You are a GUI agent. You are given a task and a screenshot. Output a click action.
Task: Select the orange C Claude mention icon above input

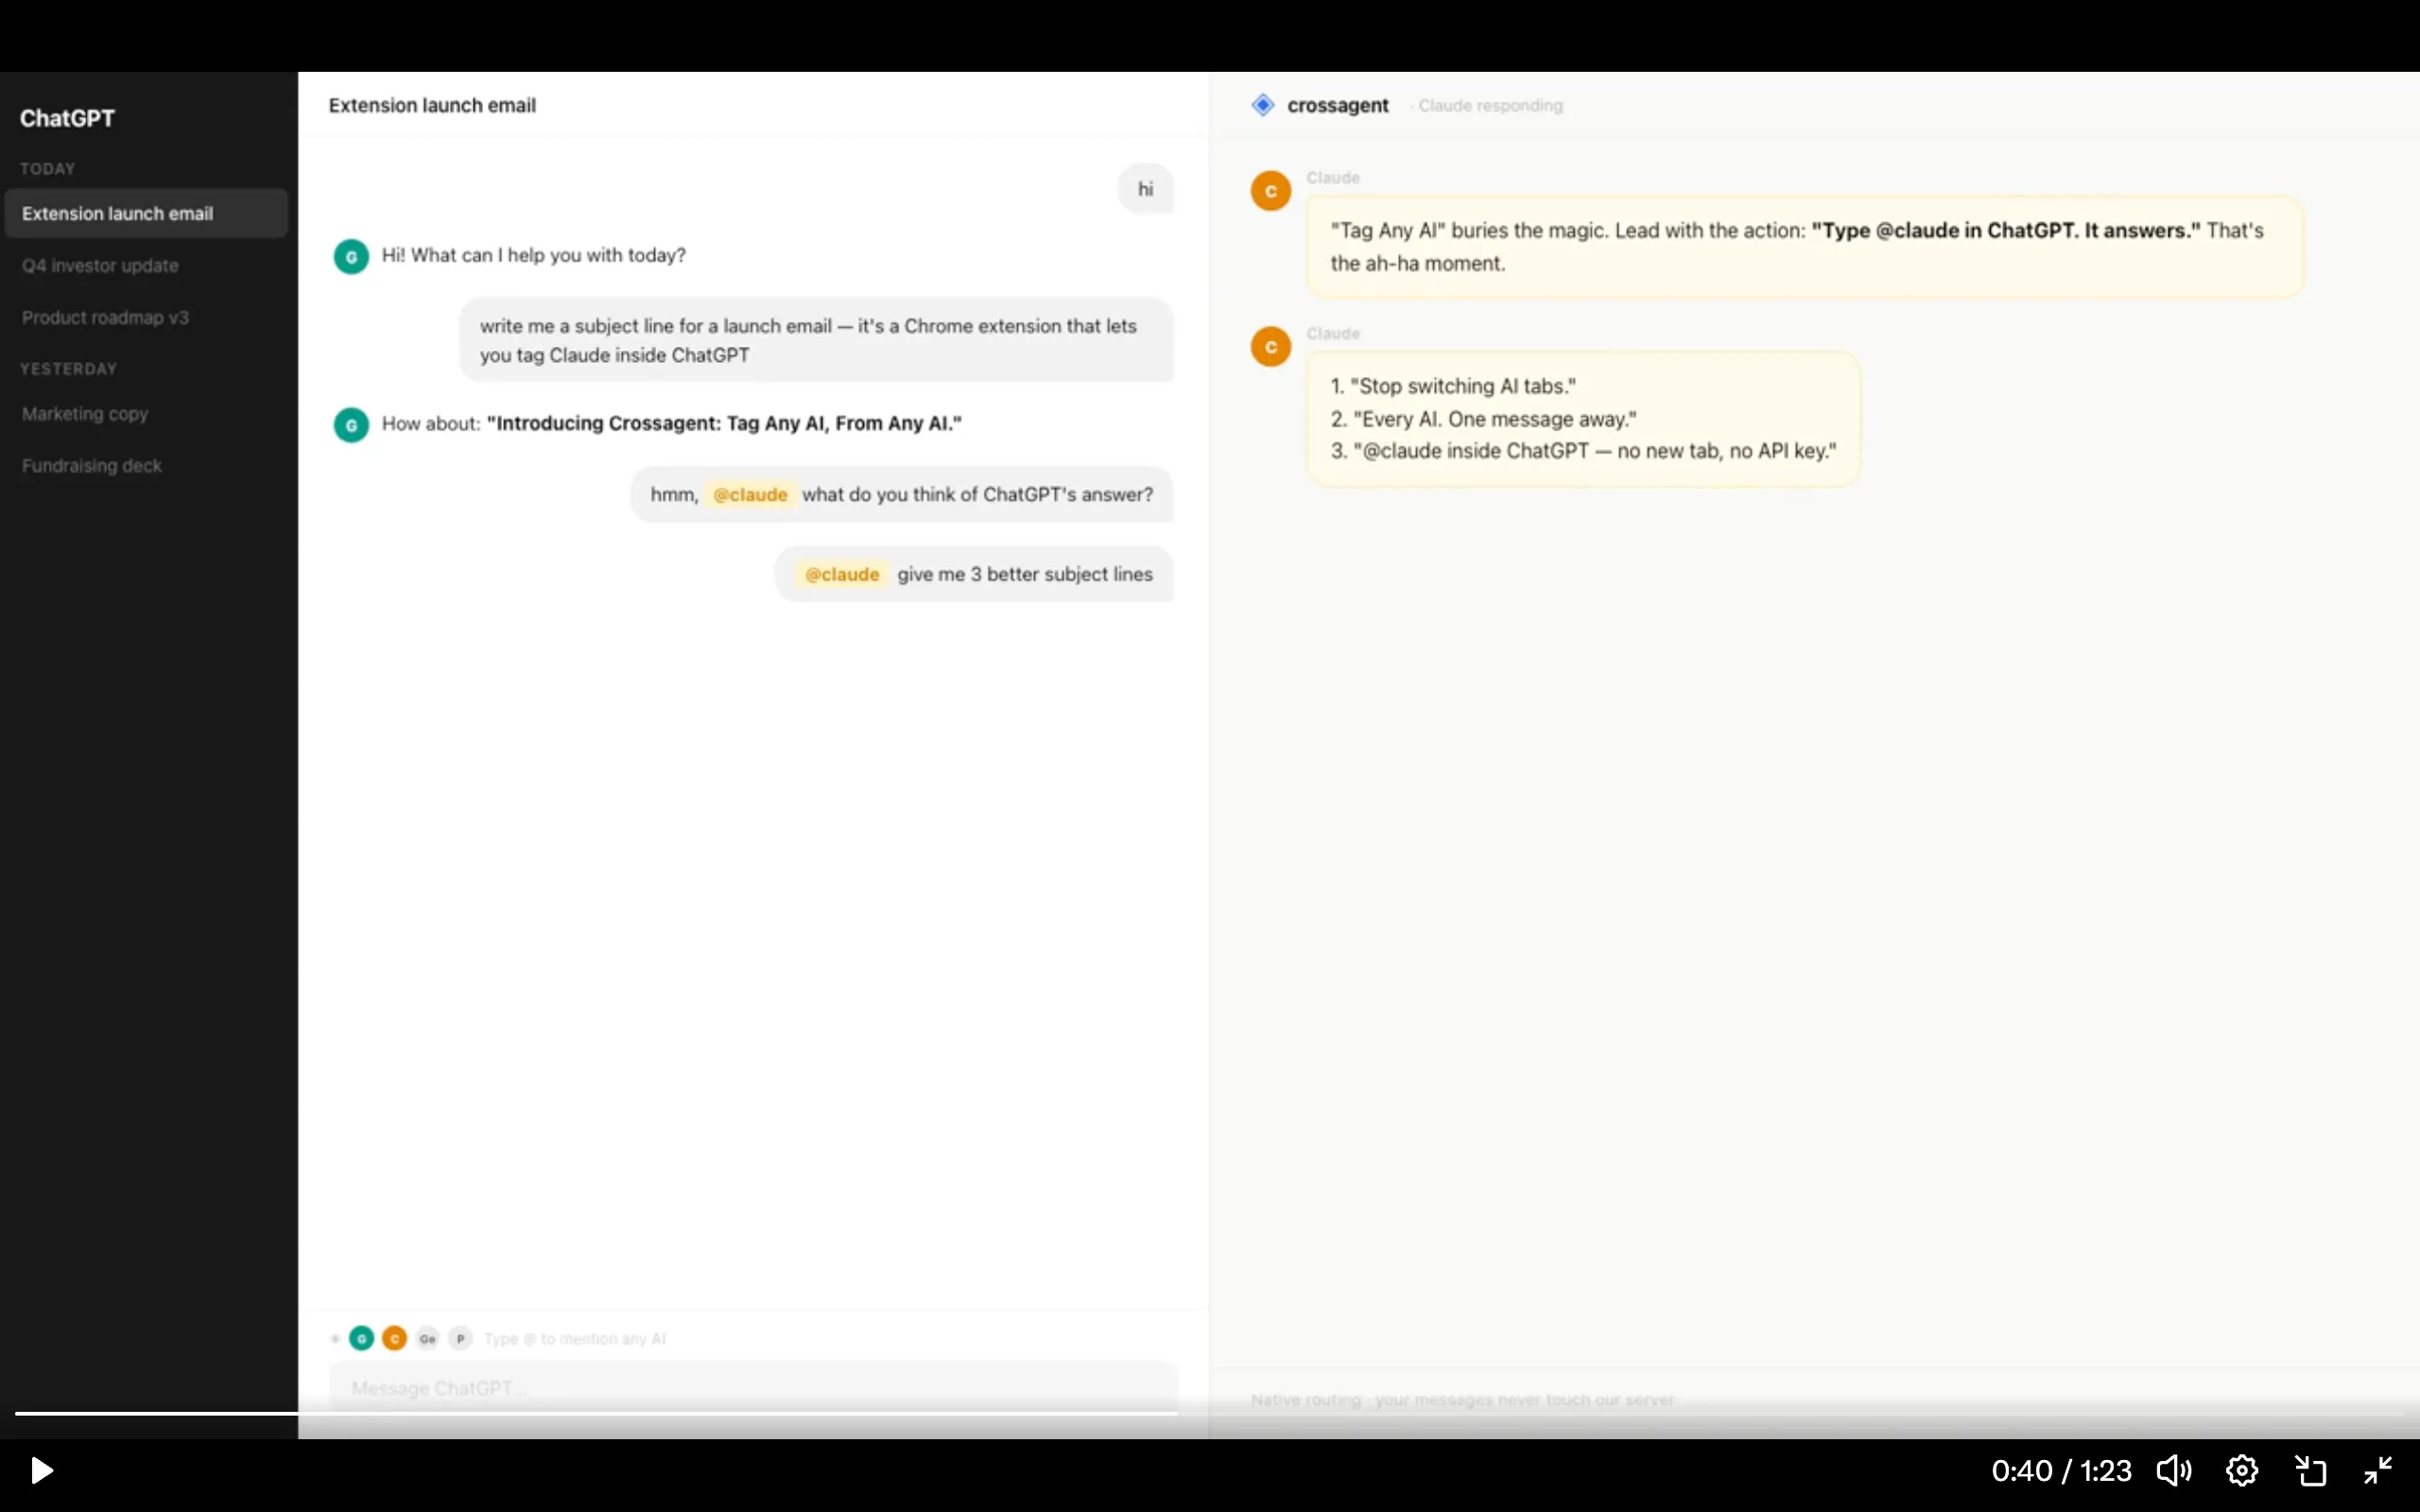click(x=395, y=1338)
